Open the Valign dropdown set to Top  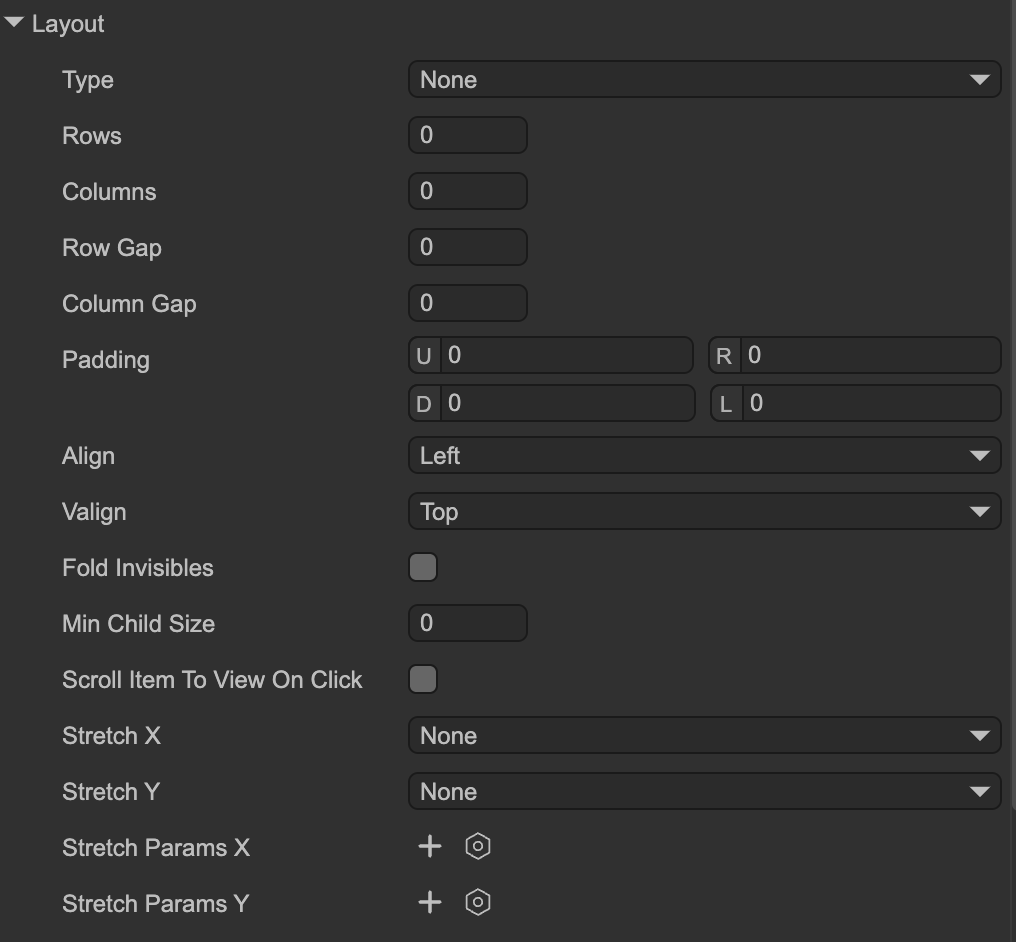[704, 512]
